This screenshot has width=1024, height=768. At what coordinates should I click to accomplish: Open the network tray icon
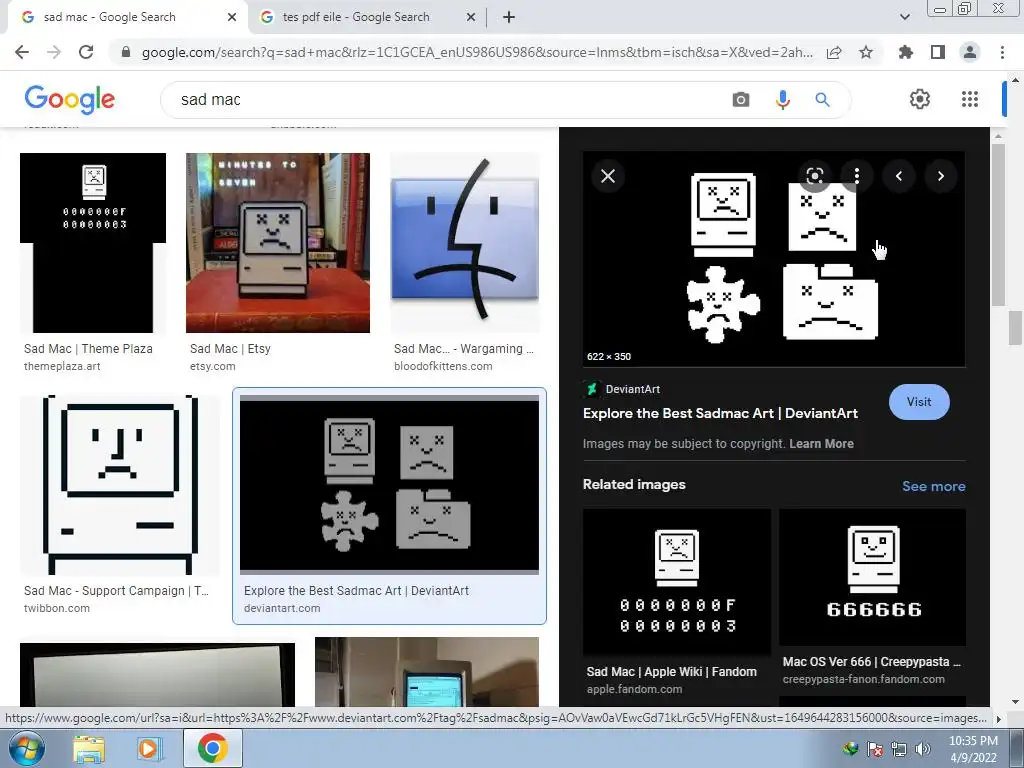pos(899,749)
